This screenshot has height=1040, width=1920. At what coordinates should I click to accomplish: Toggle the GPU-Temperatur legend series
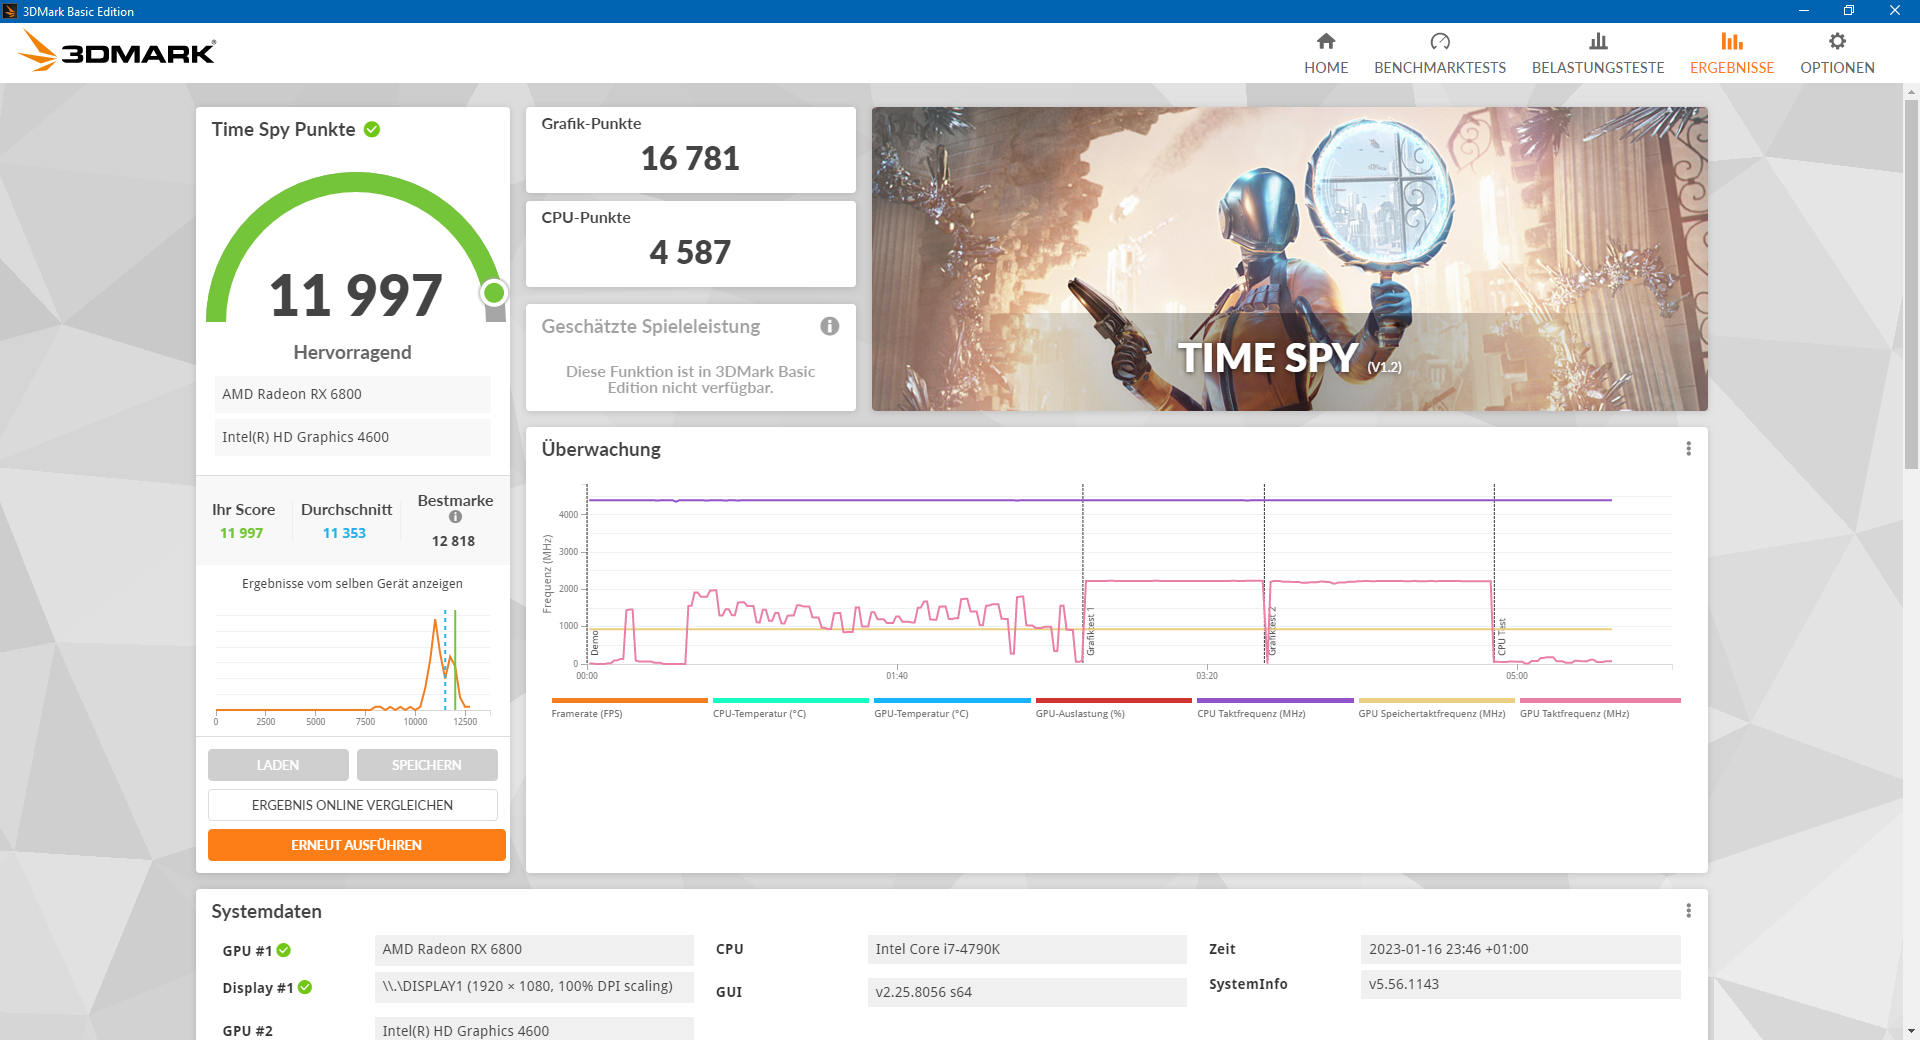tap(952, 707)
